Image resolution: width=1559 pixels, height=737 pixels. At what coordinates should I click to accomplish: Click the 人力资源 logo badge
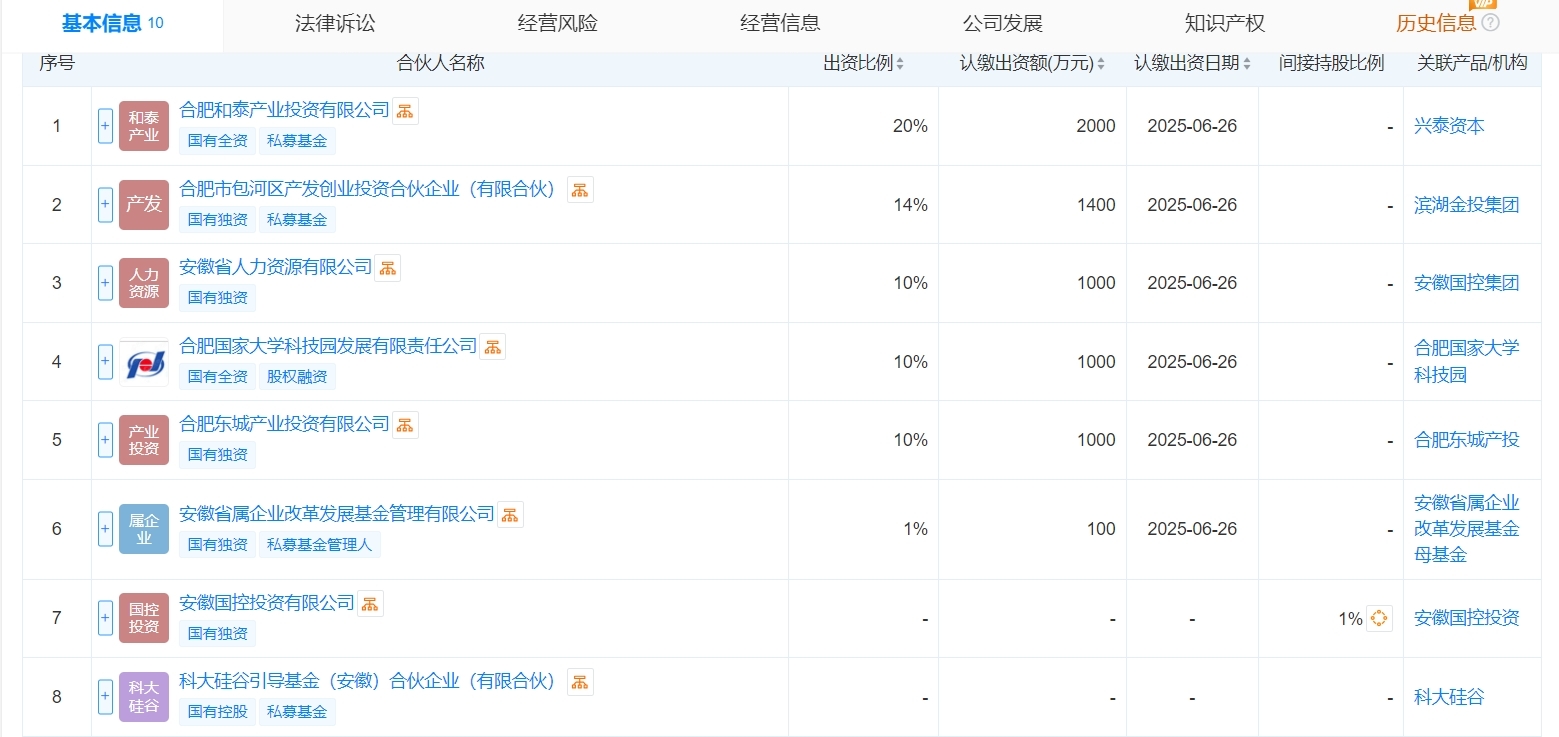coord(144,283)
